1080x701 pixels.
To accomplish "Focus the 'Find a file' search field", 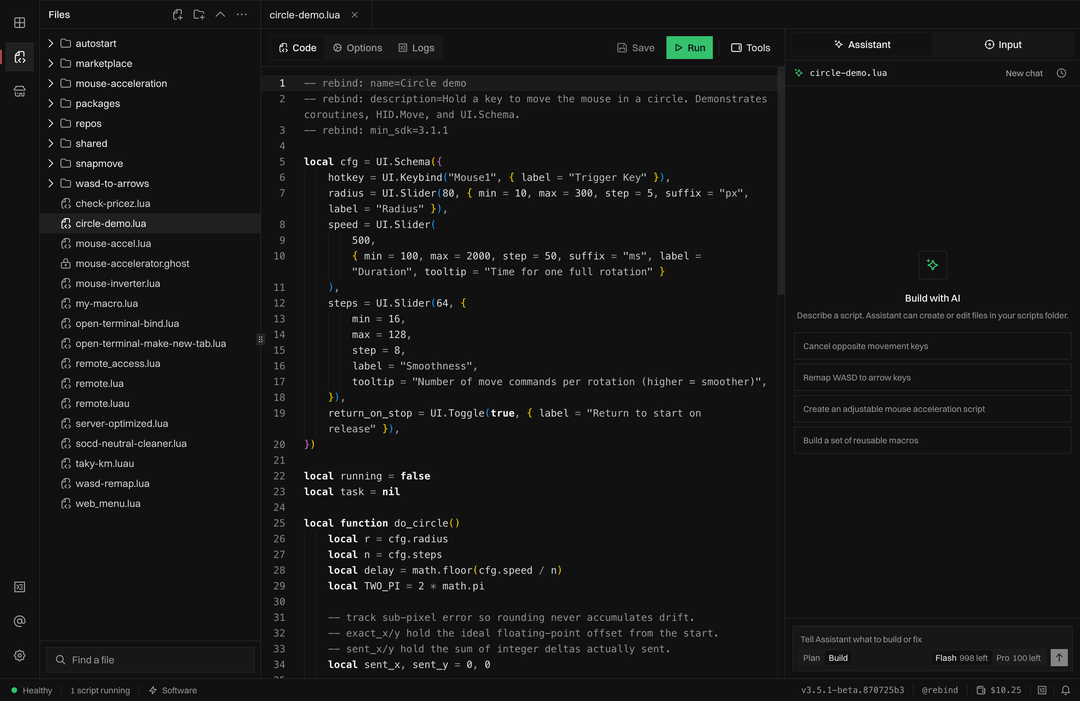I will click(x=150, y=660).
